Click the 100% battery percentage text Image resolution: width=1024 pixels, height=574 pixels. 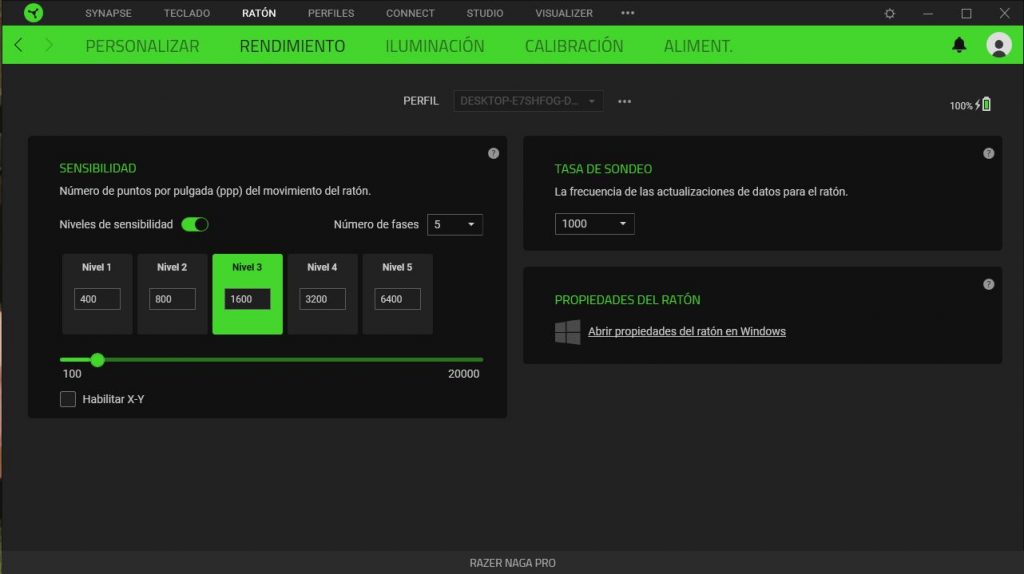(x=961, y=106)
